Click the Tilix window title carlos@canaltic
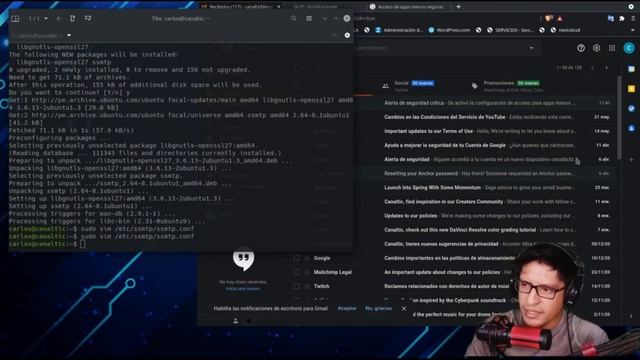This screenshot has height=360, width=640. pos(181,19)
